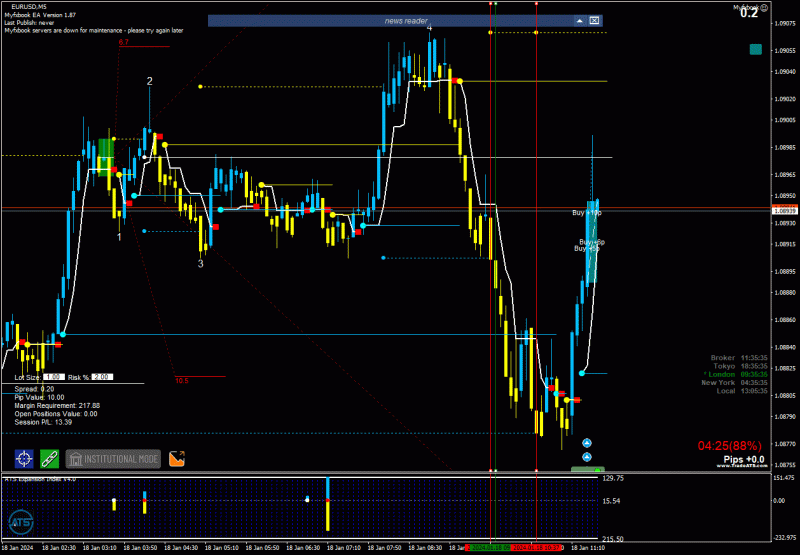This screenshot has height=555, width=800.
Task: Click the green date marker on time axis
Action: (x=488, y=547)
